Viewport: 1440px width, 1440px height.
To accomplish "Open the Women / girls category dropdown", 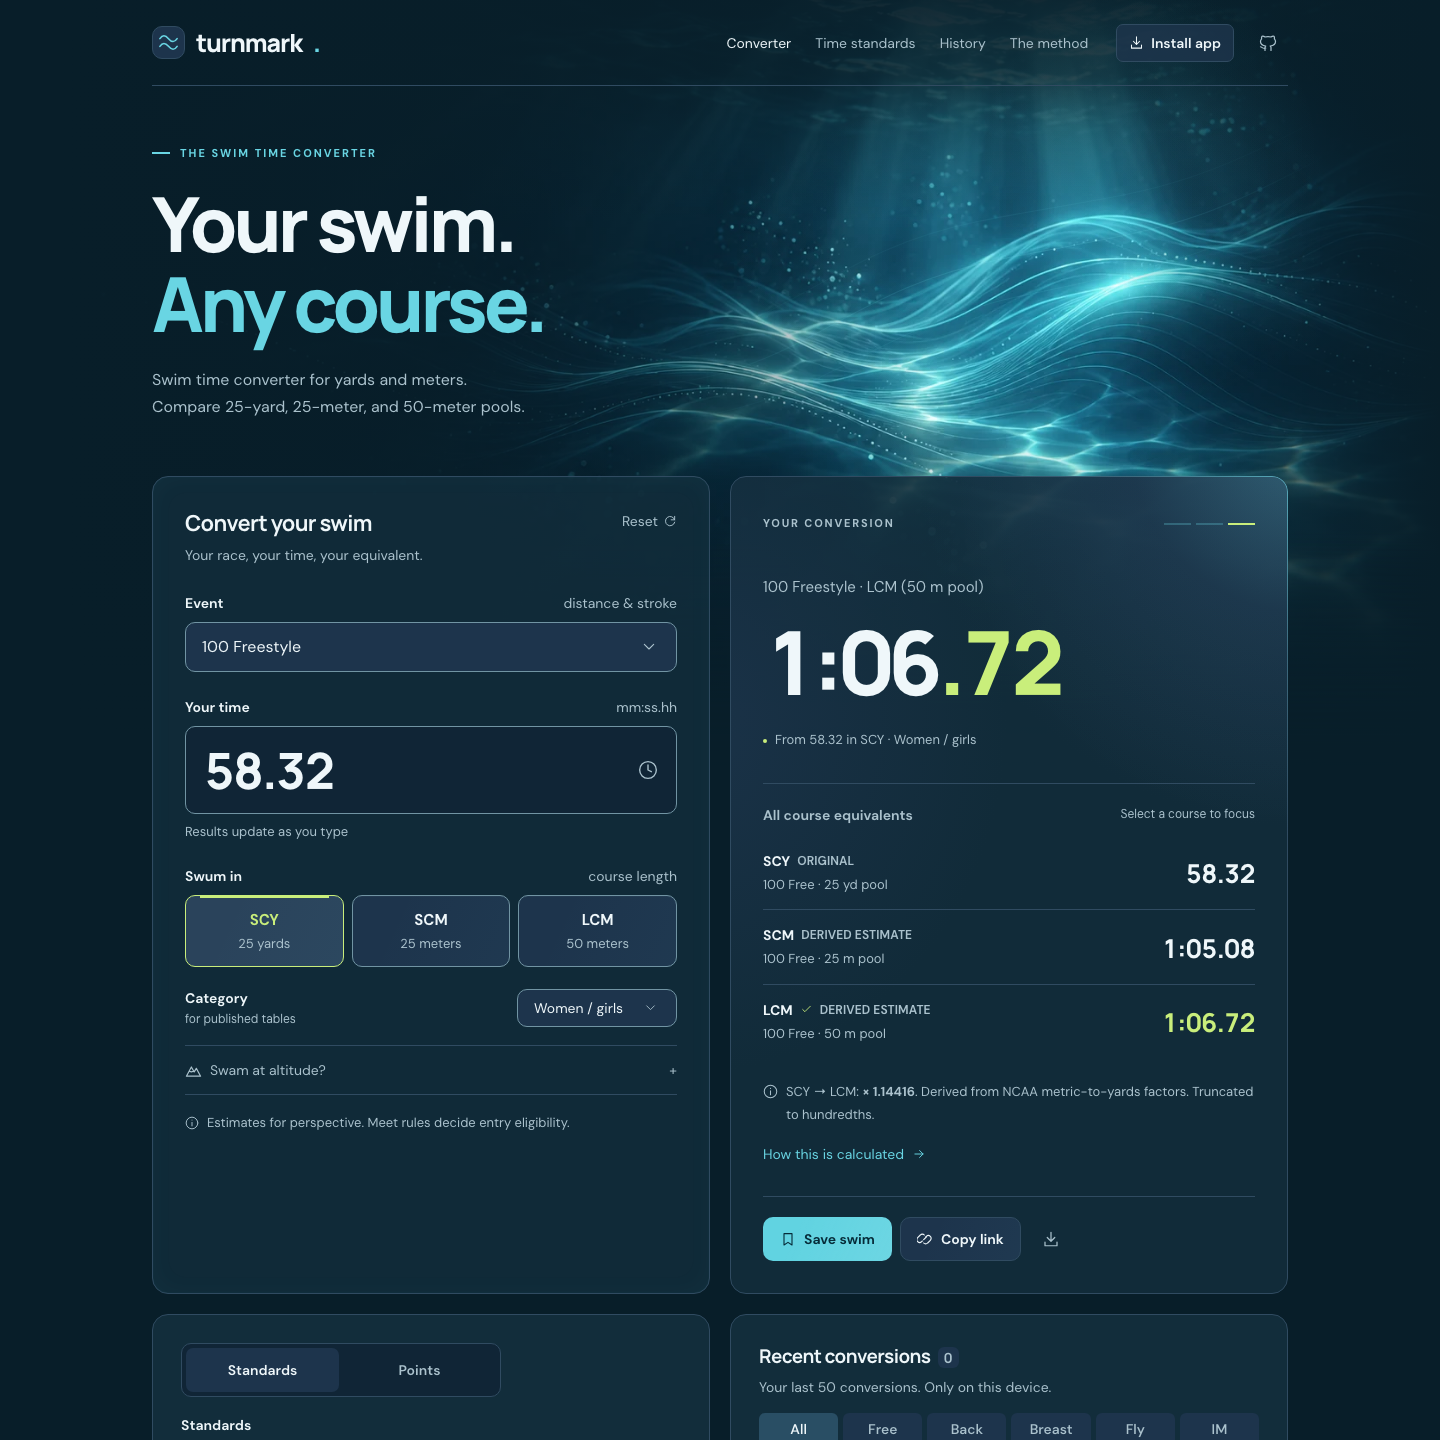I will point(597,1008).
